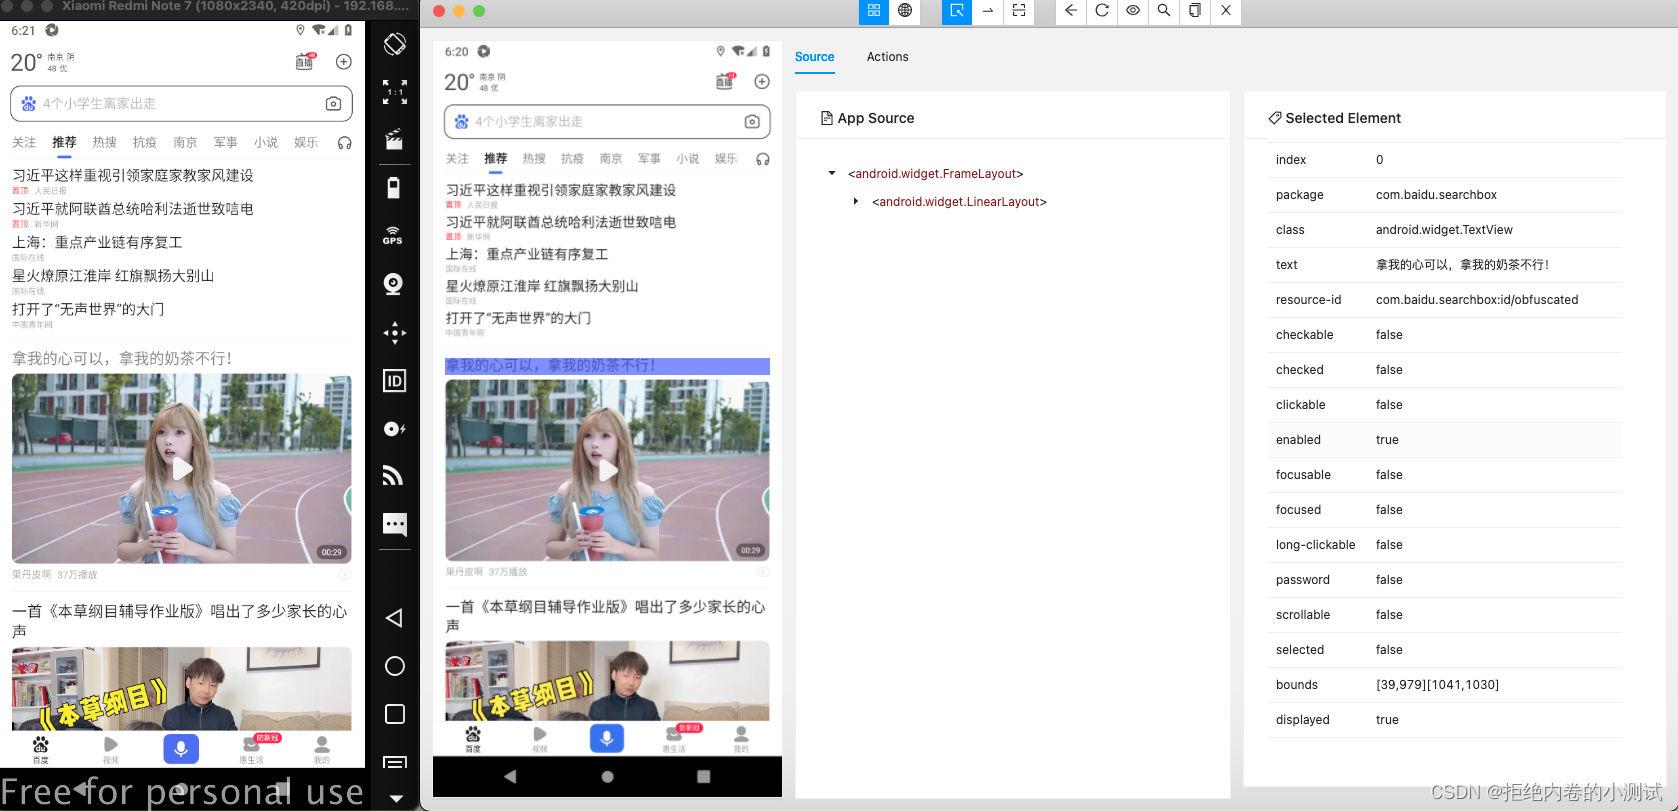Play girl video in emulator window

coord(182,469)
